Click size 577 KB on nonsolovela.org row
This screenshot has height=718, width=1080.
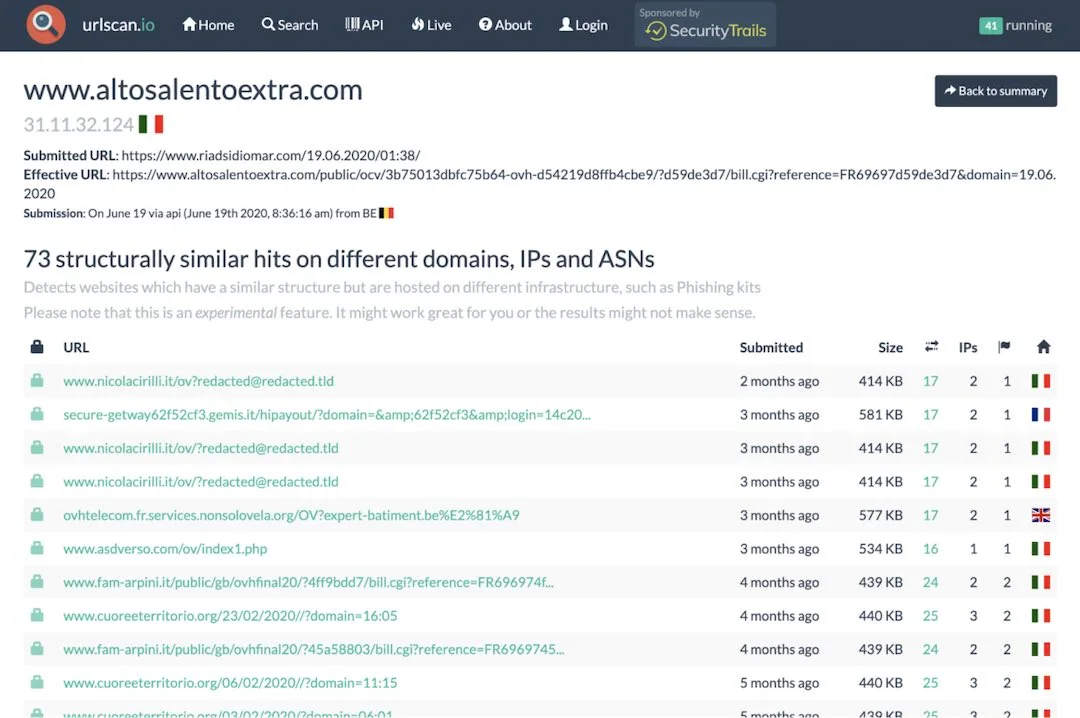tap(880, 515)
